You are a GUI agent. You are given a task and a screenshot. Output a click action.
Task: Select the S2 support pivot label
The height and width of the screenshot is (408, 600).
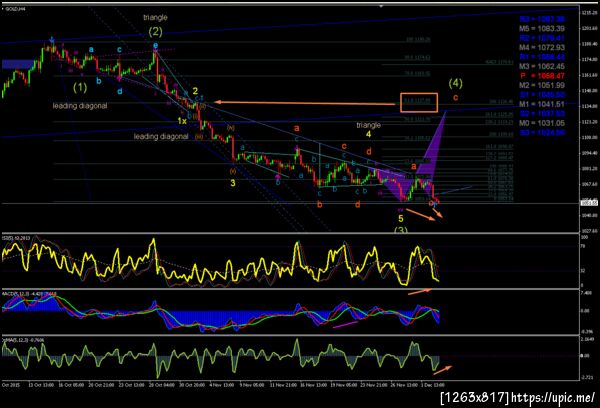pyautogui.click(x=542, y=114)
